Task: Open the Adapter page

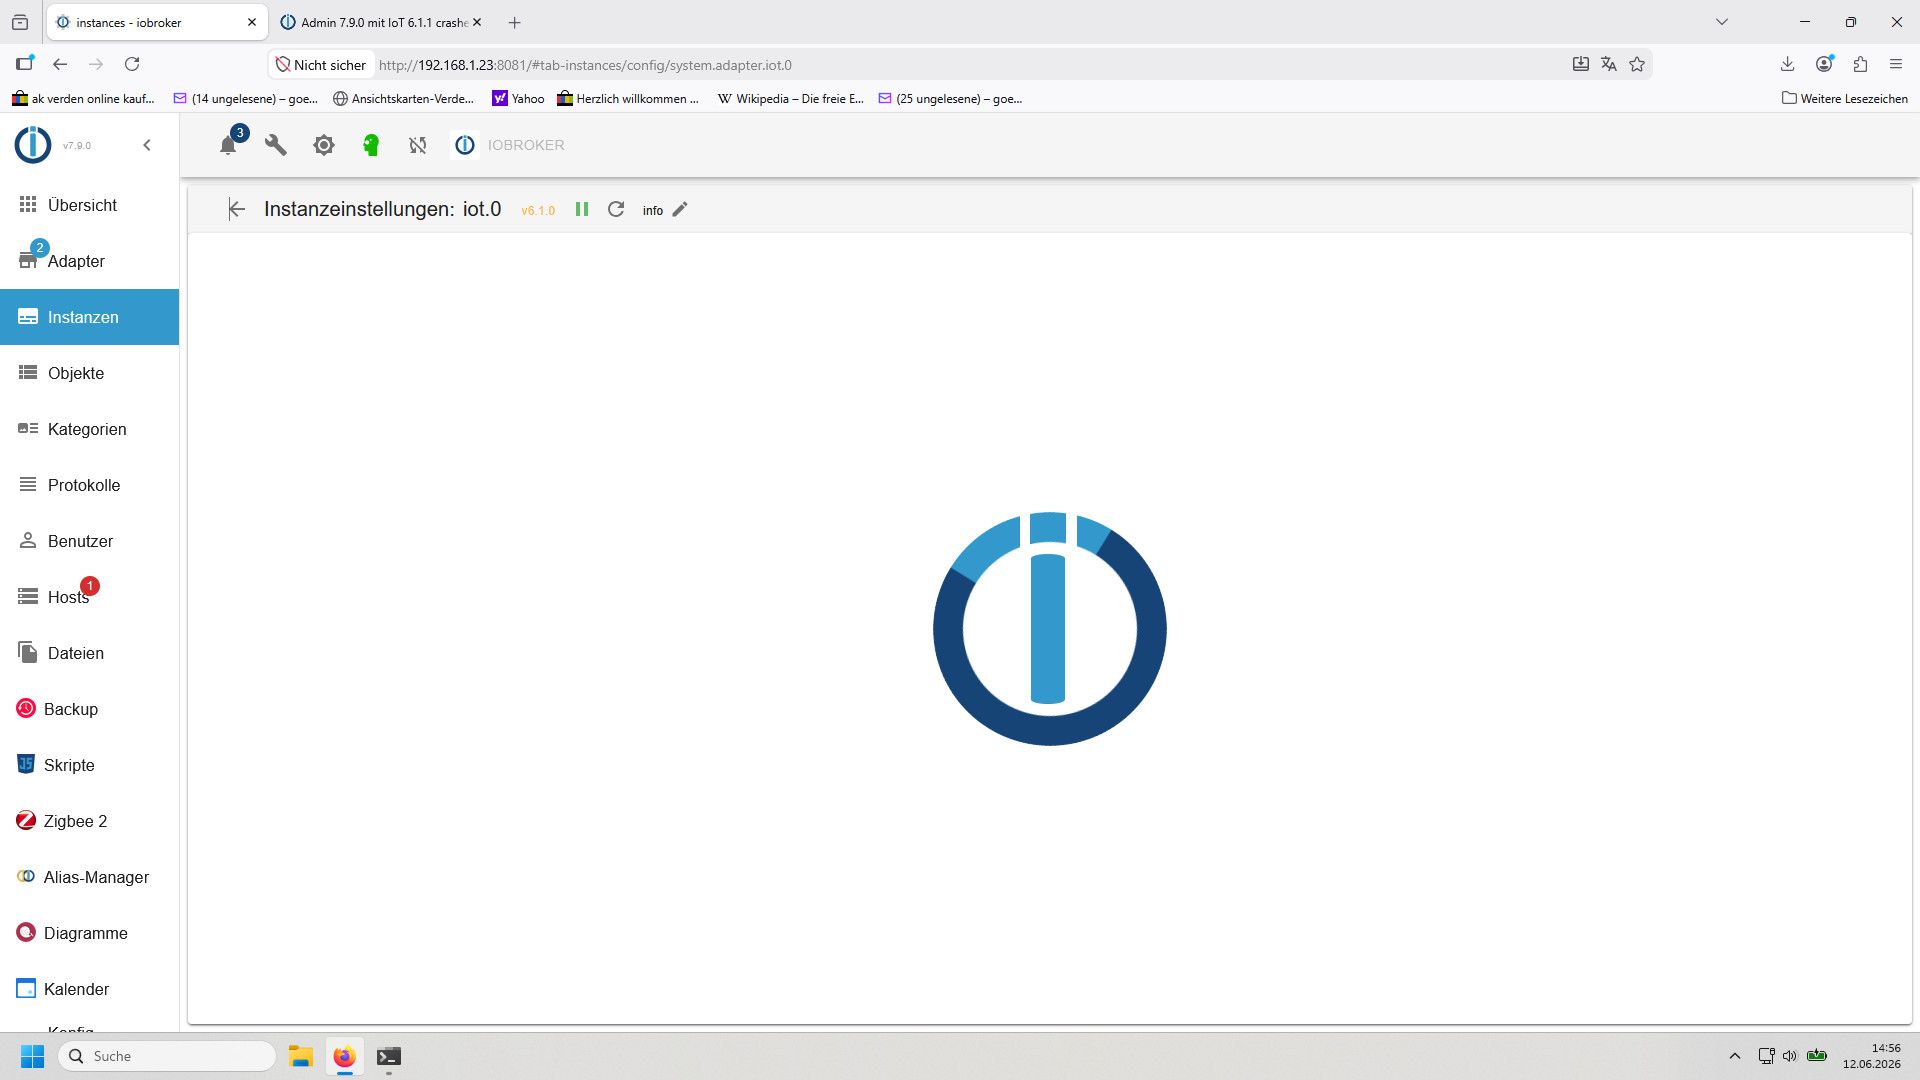Action: [90, 261]
